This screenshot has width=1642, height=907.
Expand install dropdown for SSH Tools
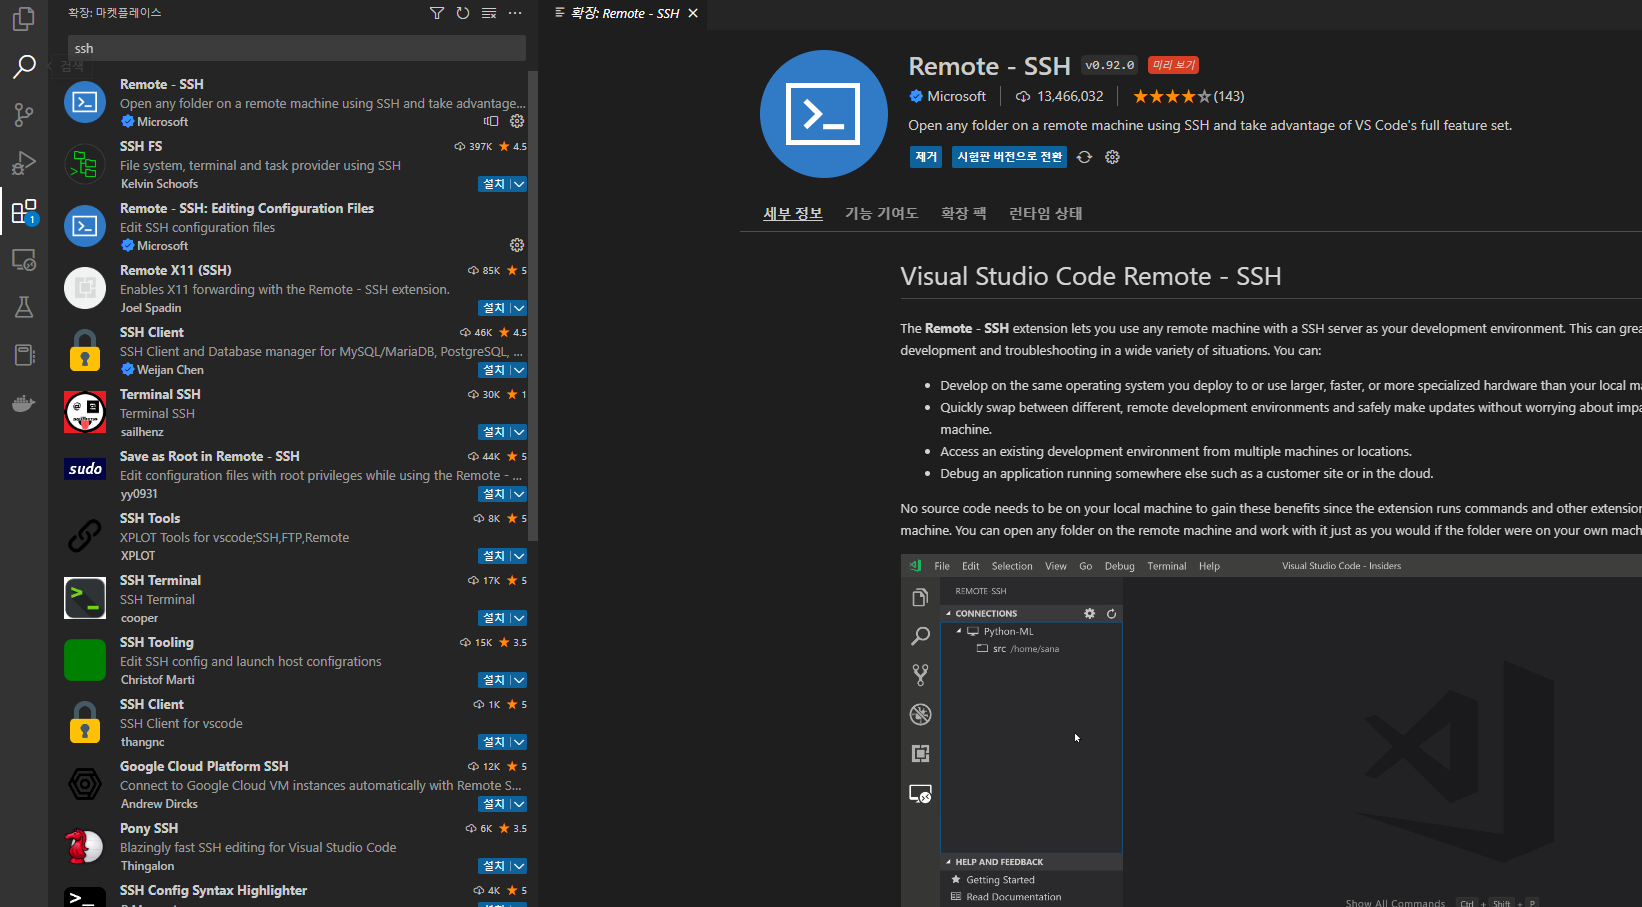coord(518,556)
